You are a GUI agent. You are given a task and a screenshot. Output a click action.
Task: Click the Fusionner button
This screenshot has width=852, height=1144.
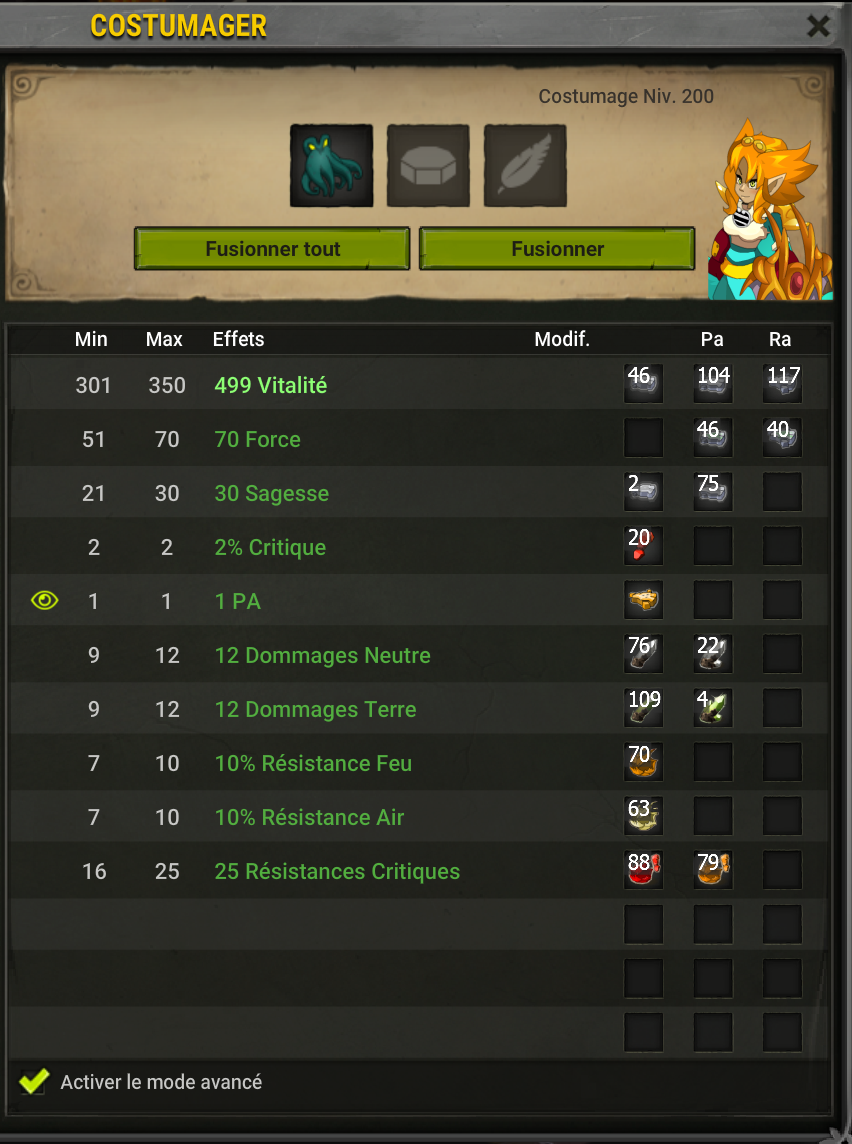pos(557,249)
